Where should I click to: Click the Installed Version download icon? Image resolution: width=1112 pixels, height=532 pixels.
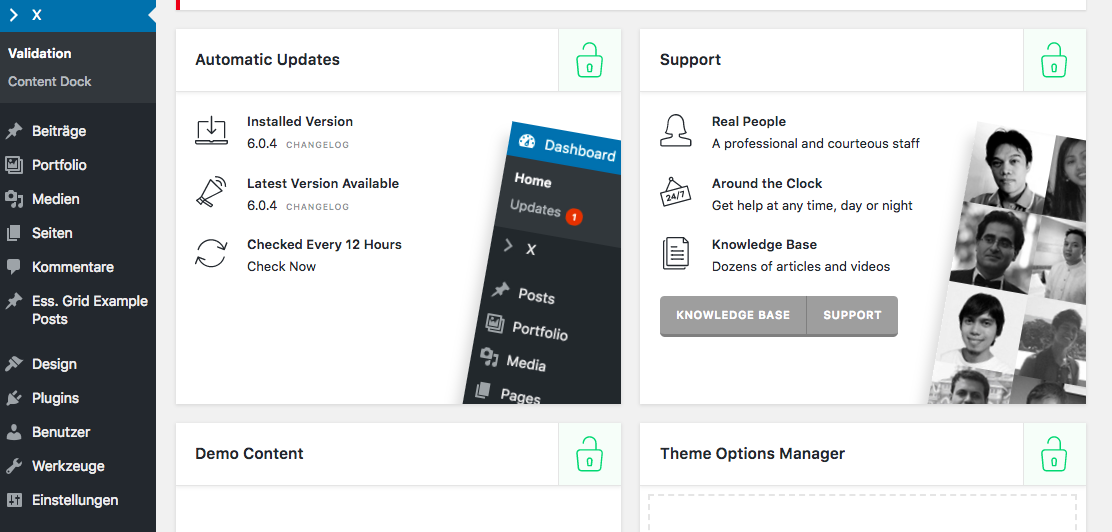pyautogui.click(x=211, y=131)
